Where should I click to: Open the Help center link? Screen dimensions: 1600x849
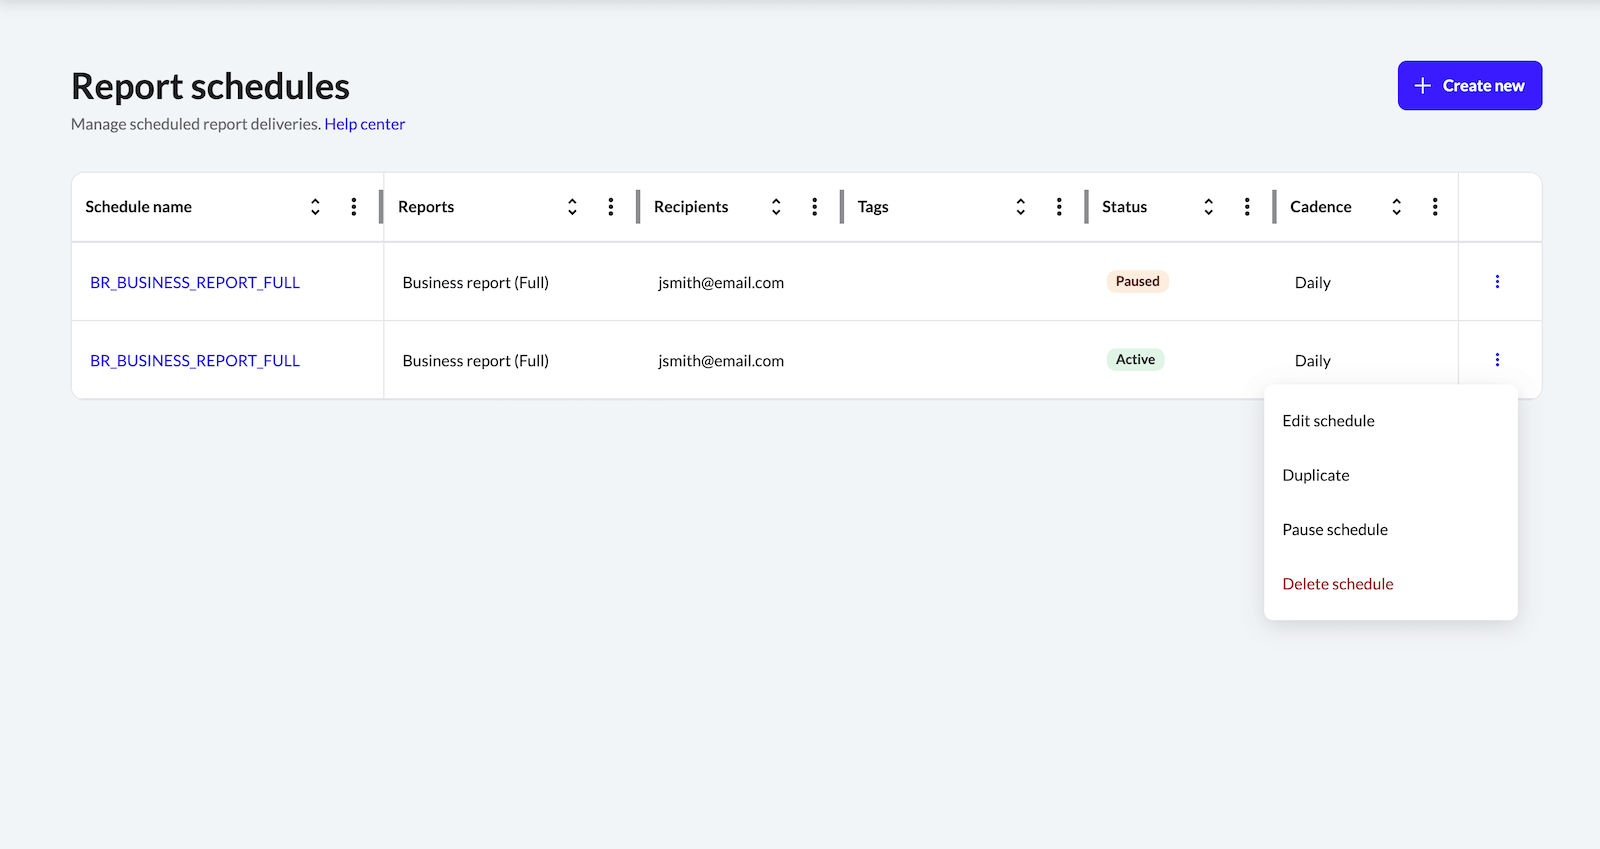coord(365,124)
